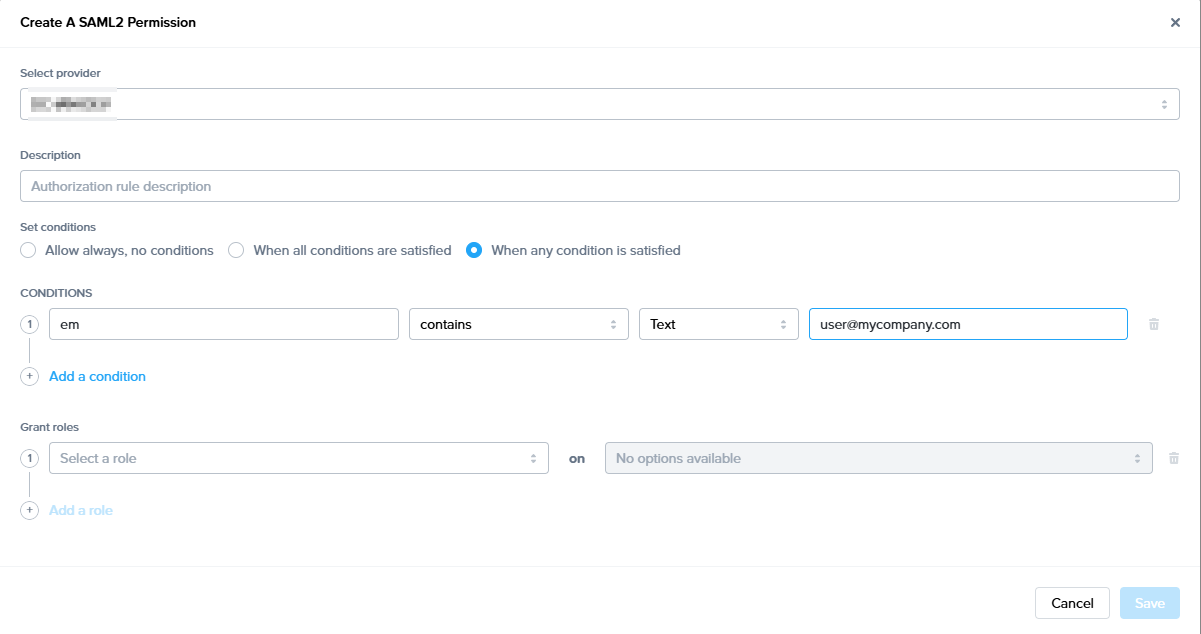Viewport: 1201px width, 634px height.
Task: Click the 'Add a condition' link
Action: tap(97, 377)
